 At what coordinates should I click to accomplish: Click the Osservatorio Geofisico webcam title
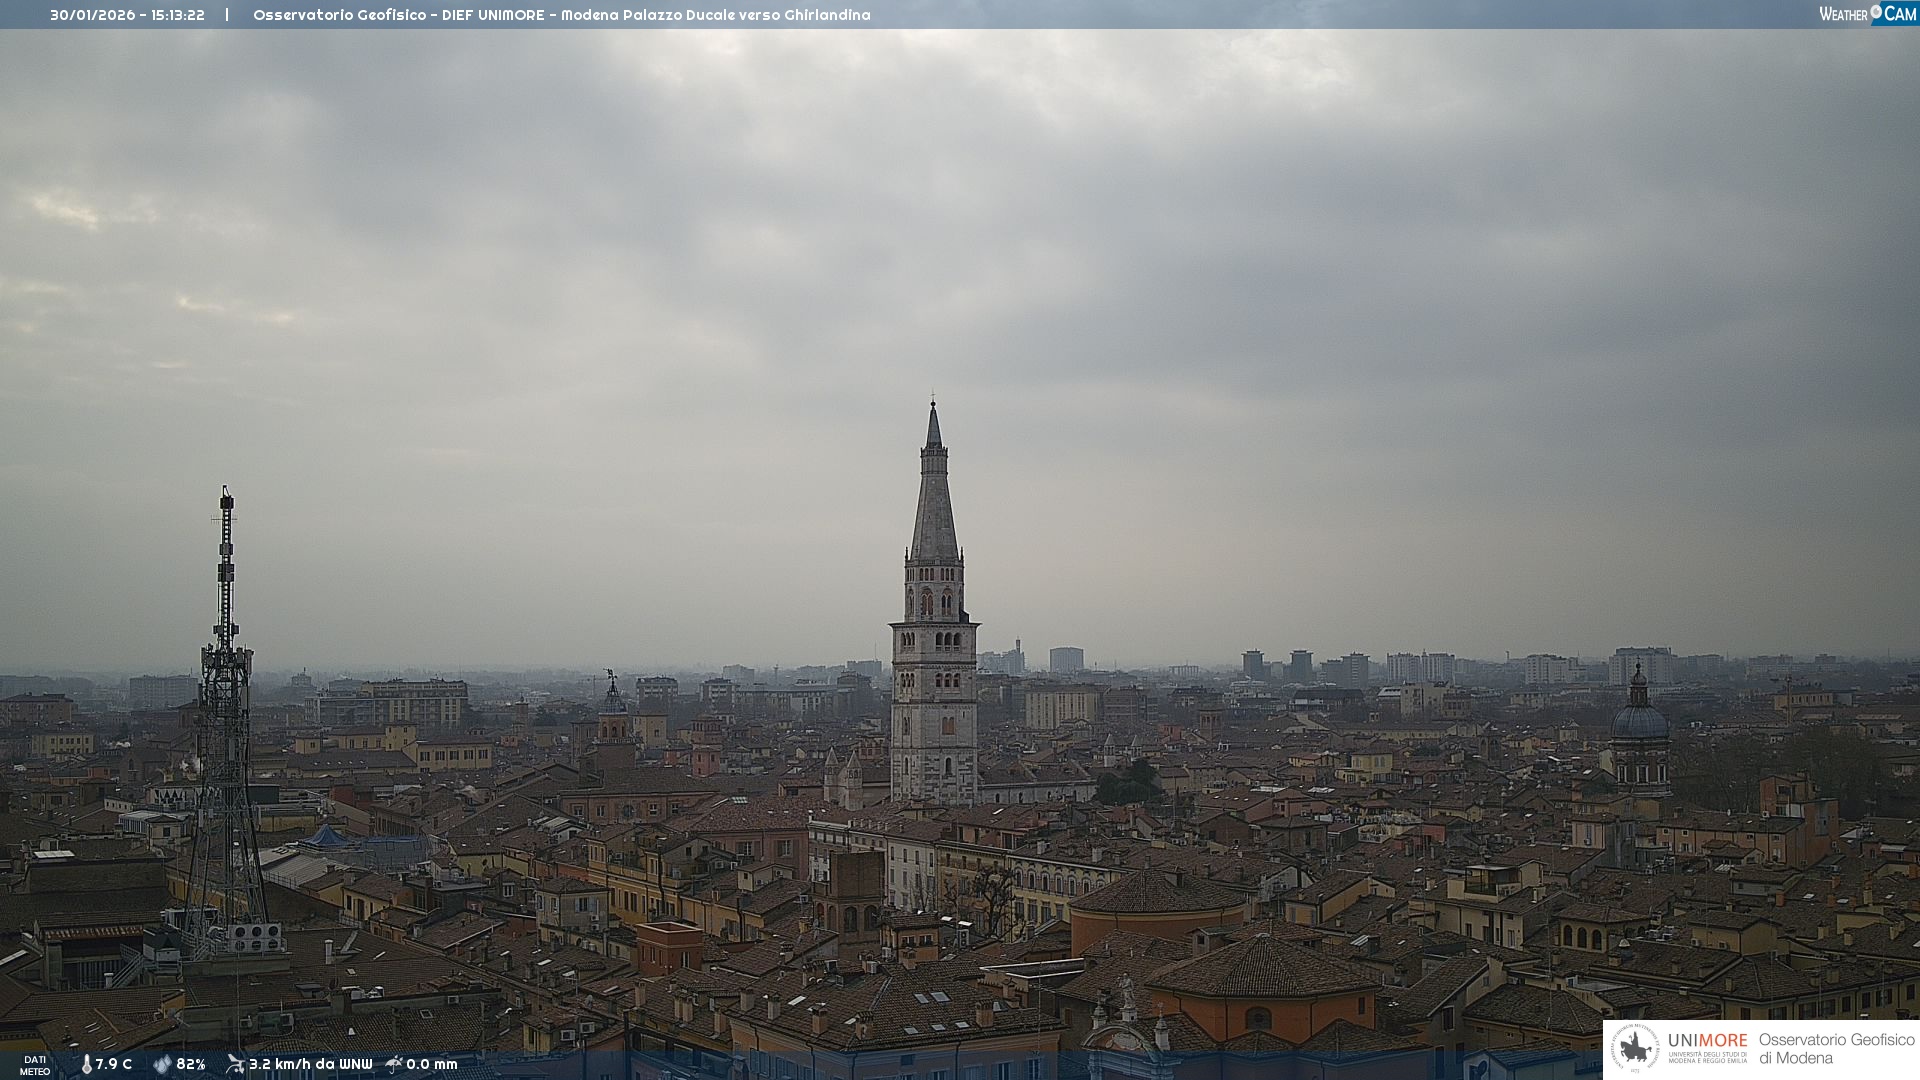[561, 15]
